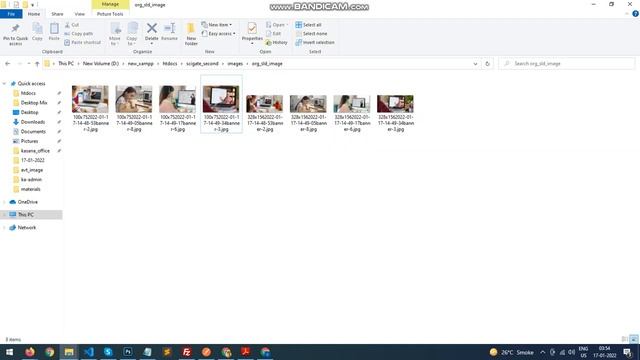Expand address bar history dropdown
Image resolution: width=640 pixels, height=360 pixels.
point(475,64)
